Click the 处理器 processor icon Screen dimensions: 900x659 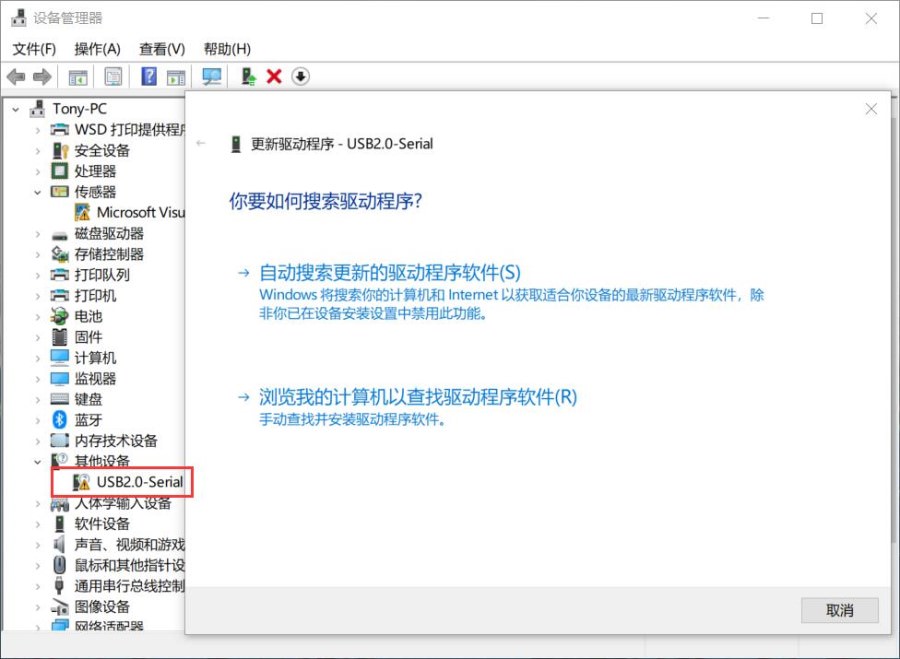[x=60, y=171]
